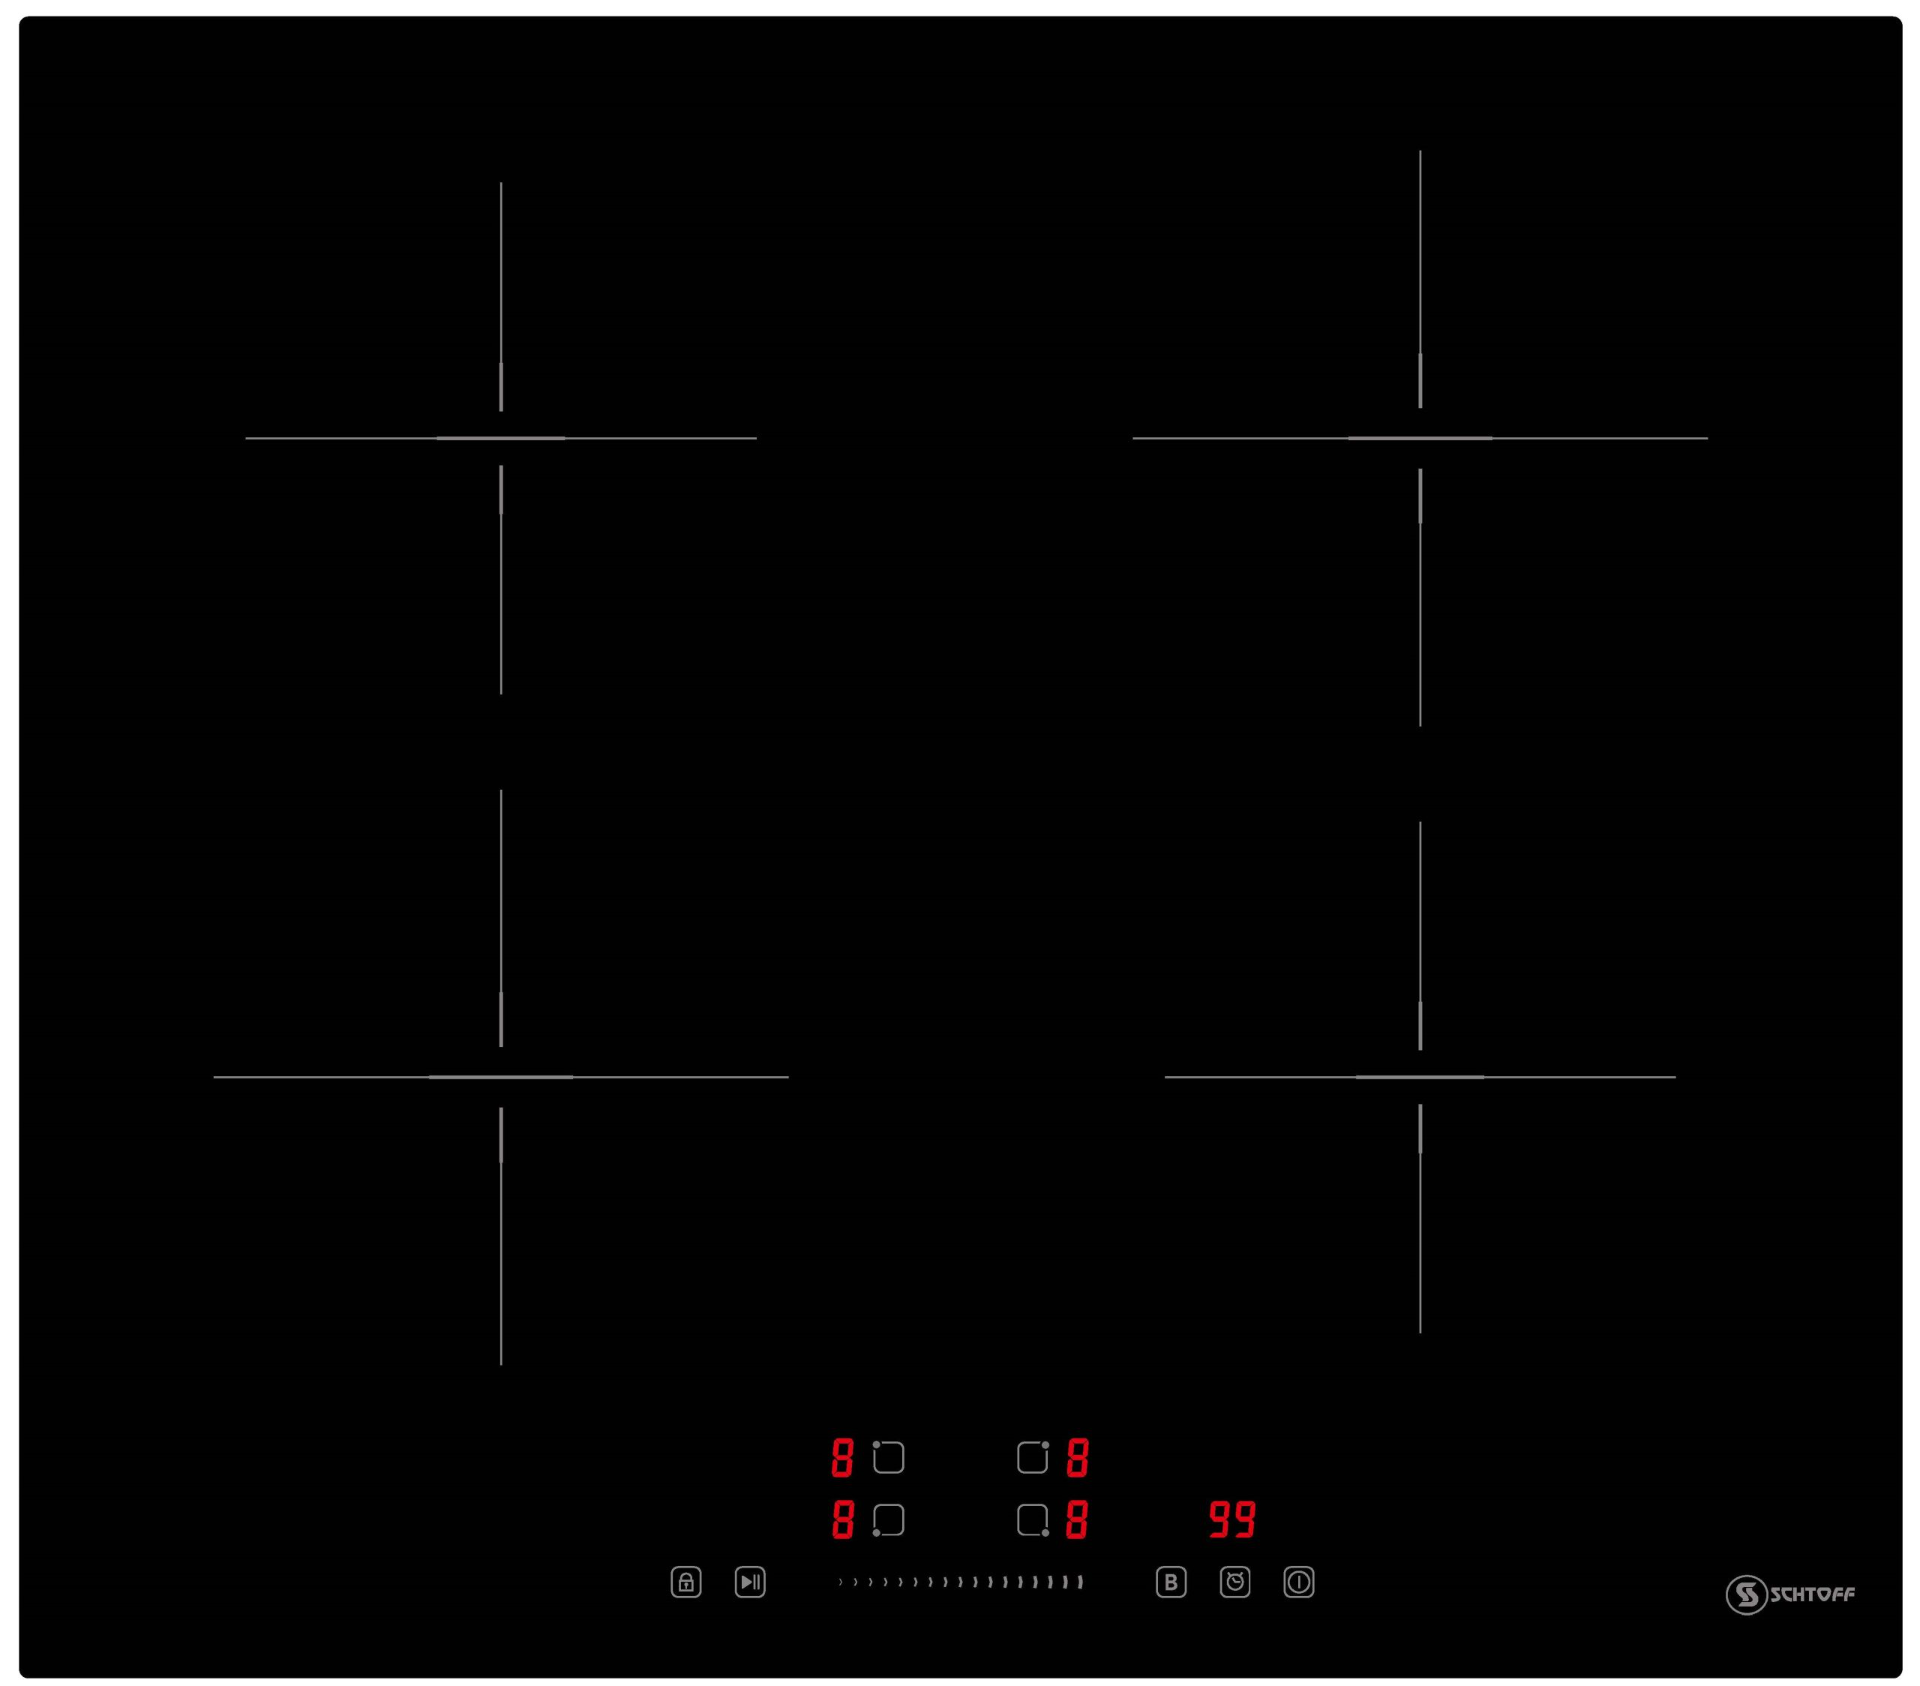Select the front-left cooking zone icon

click(887, 1519)
